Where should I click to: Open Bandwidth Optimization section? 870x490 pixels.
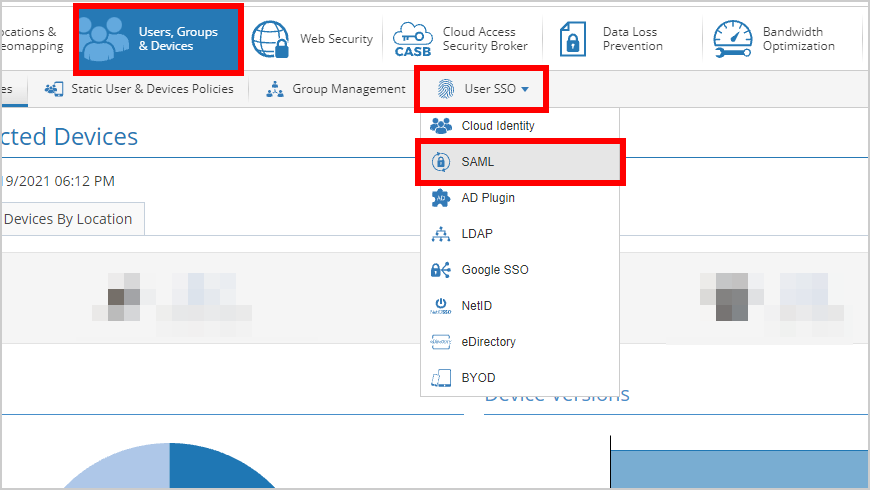(774, 39)
